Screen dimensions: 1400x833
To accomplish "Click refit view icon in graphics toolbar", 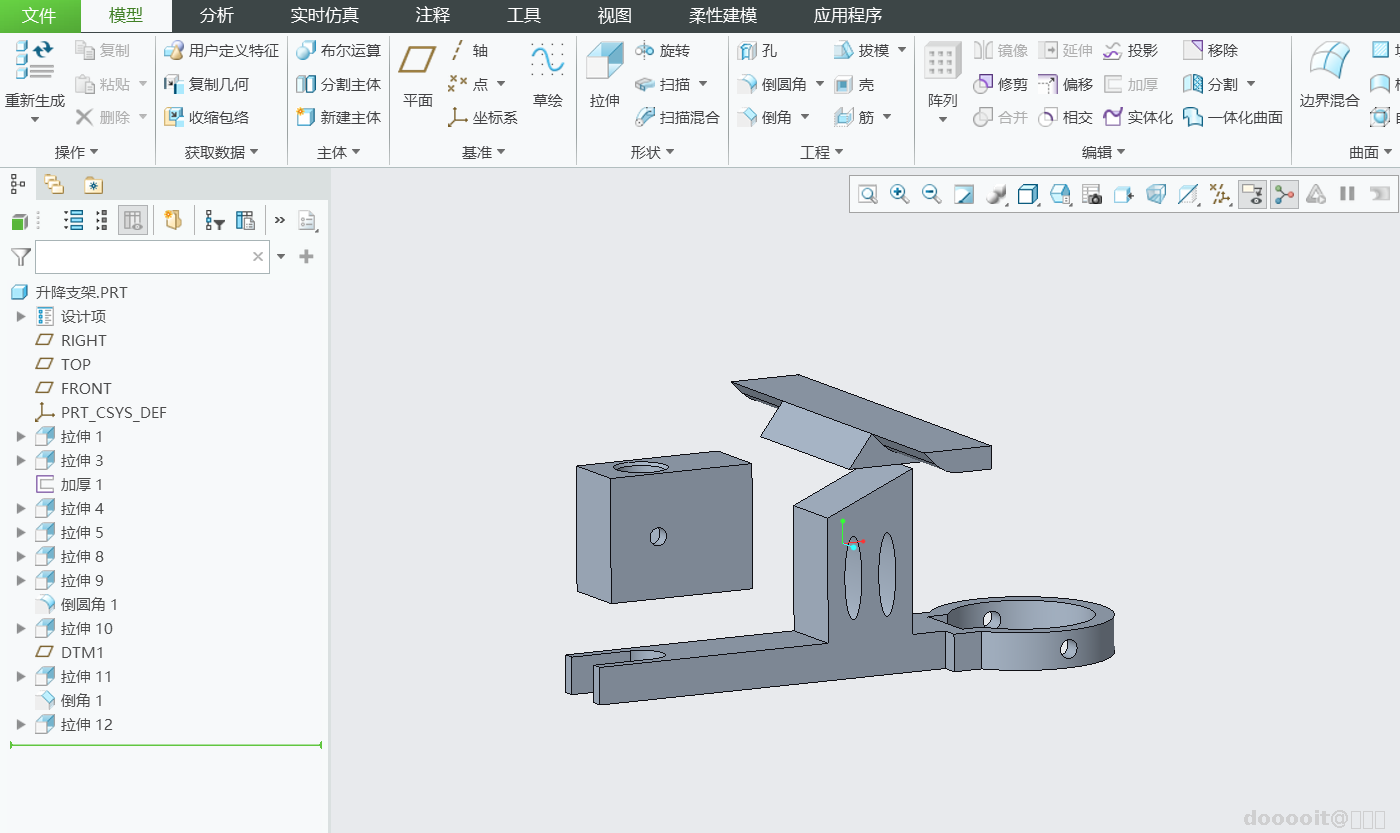I will point(868,195).
